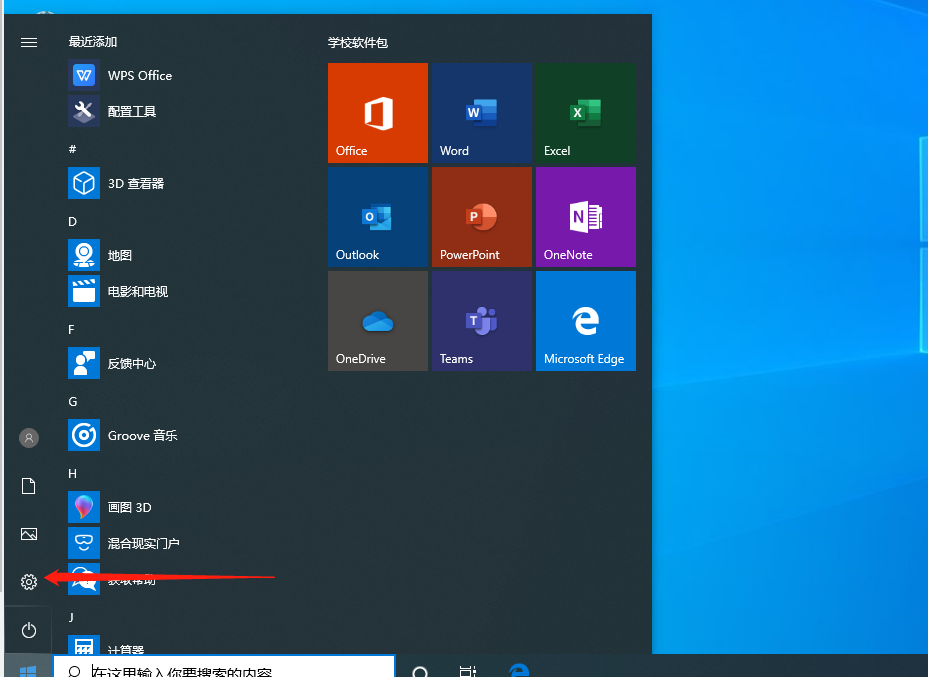Click letter header D to jump alphabetically

[x=71, y=221]
